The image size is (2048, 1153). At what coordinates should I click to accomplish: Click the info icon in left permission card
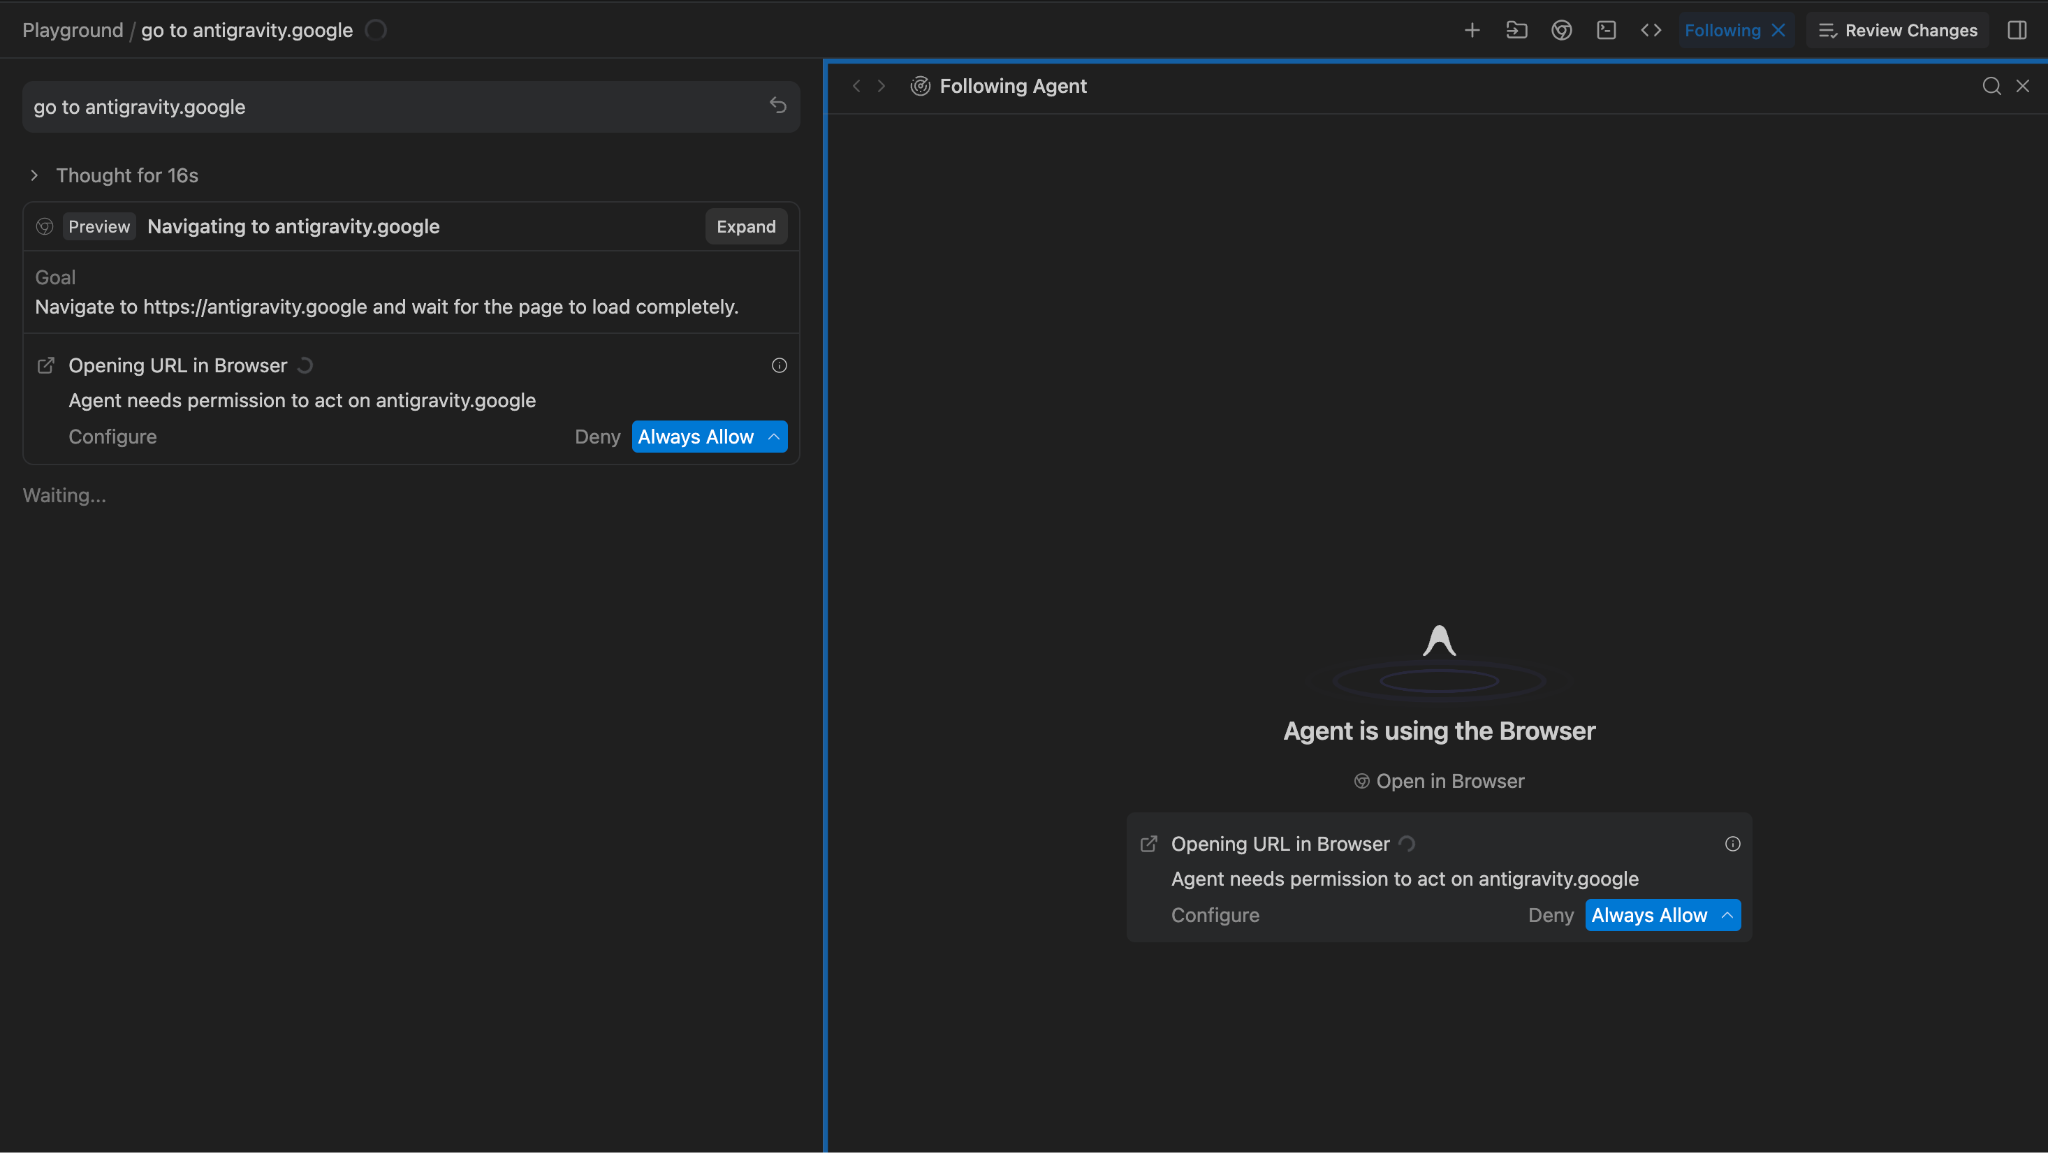[x=779, y=365]
